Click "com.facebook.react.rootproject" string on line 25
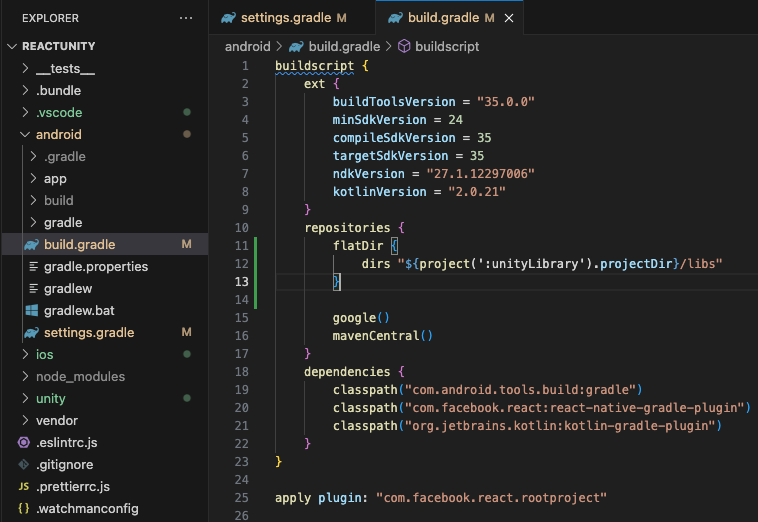758x522 pixels. point(491,498)
